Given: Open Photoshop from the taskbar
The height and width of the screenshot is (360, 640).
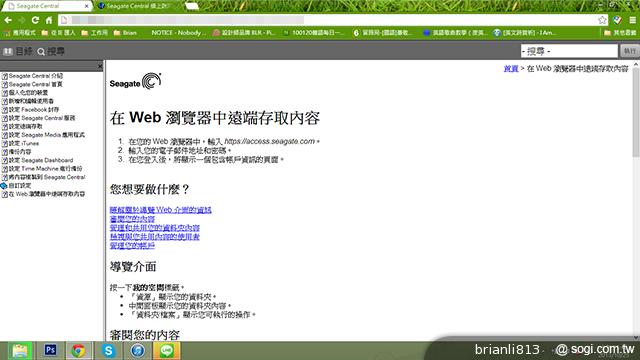Looking at the screenshot, I should pyautogui.click(x=50, y=350).
